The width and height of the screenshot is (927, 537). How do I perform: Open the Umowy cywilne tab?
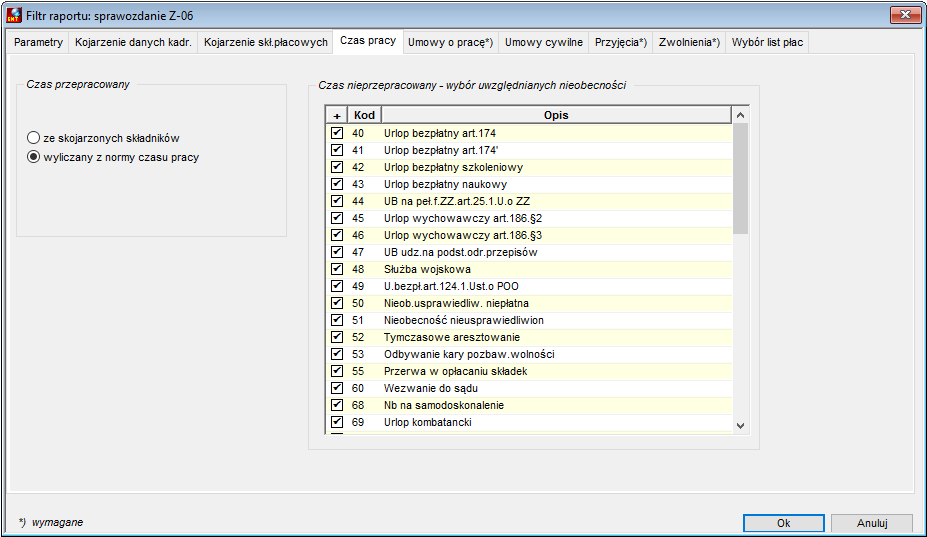pos(544,43)
